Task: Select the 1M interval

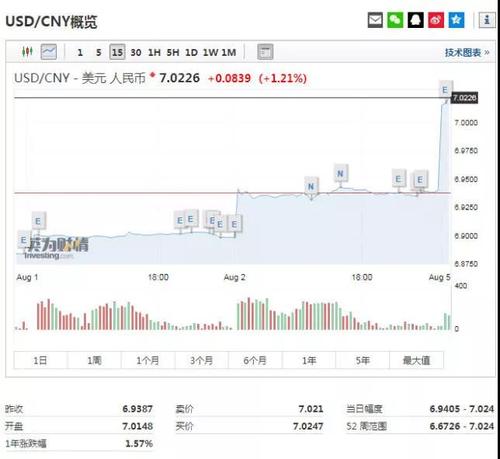Action: [x=229, y=52]
